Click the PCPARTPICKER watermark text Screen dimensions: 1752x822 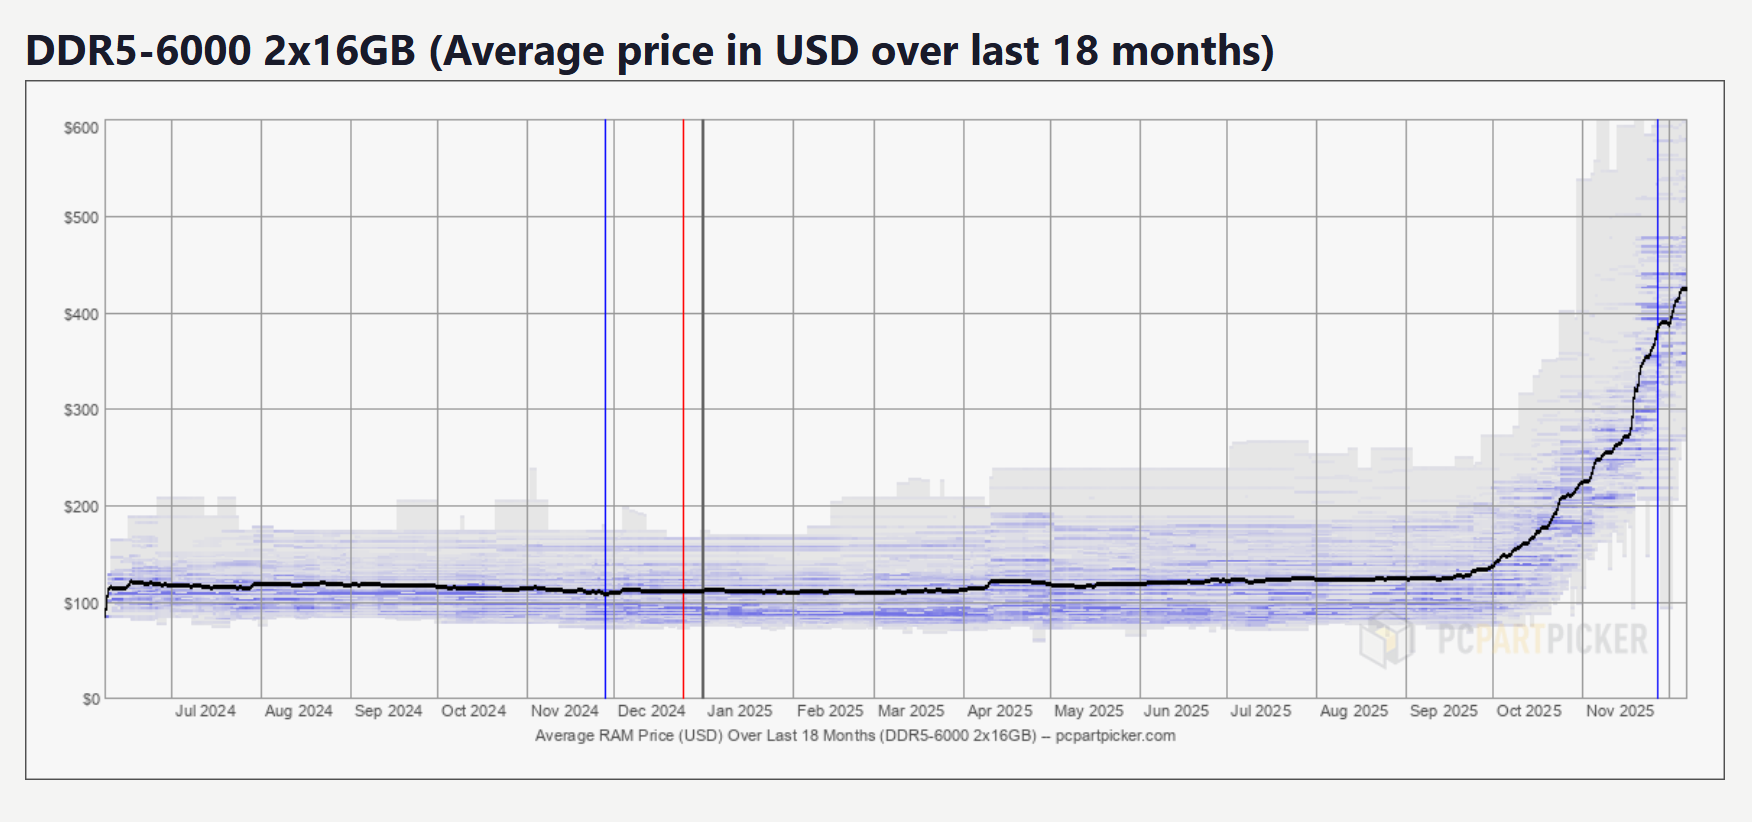pos(1542,640)
